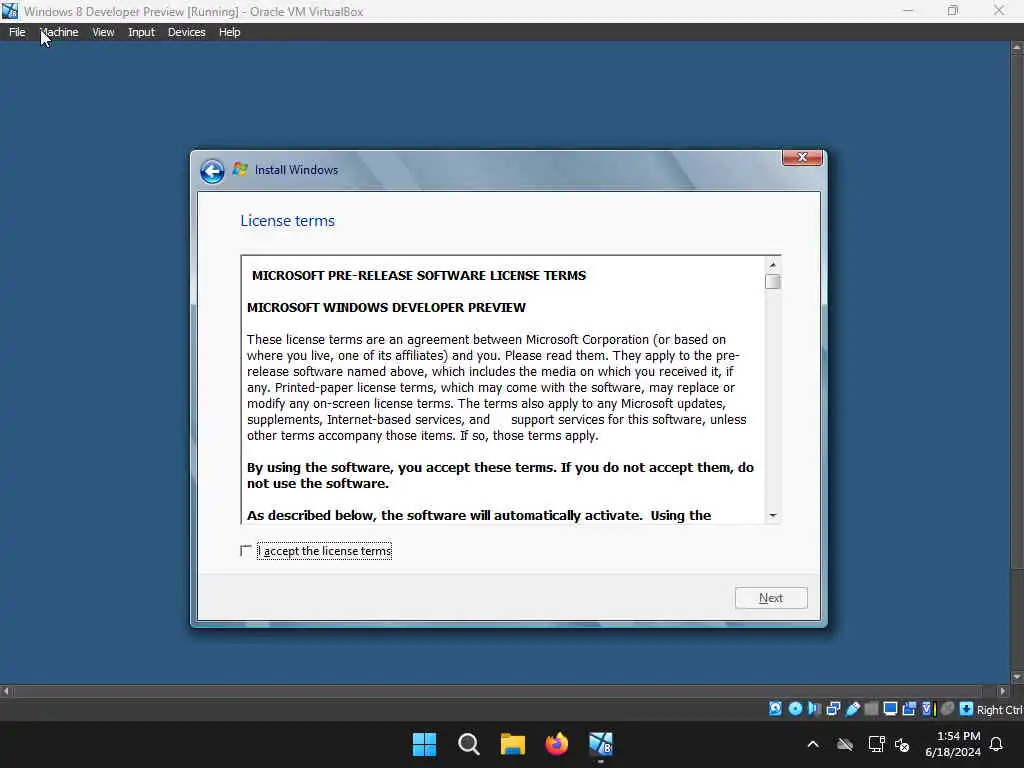Image resolution: width=1024 pixels, height=768 pixels.
Task: Click the network tray icon
Action: tap(876, 744)
